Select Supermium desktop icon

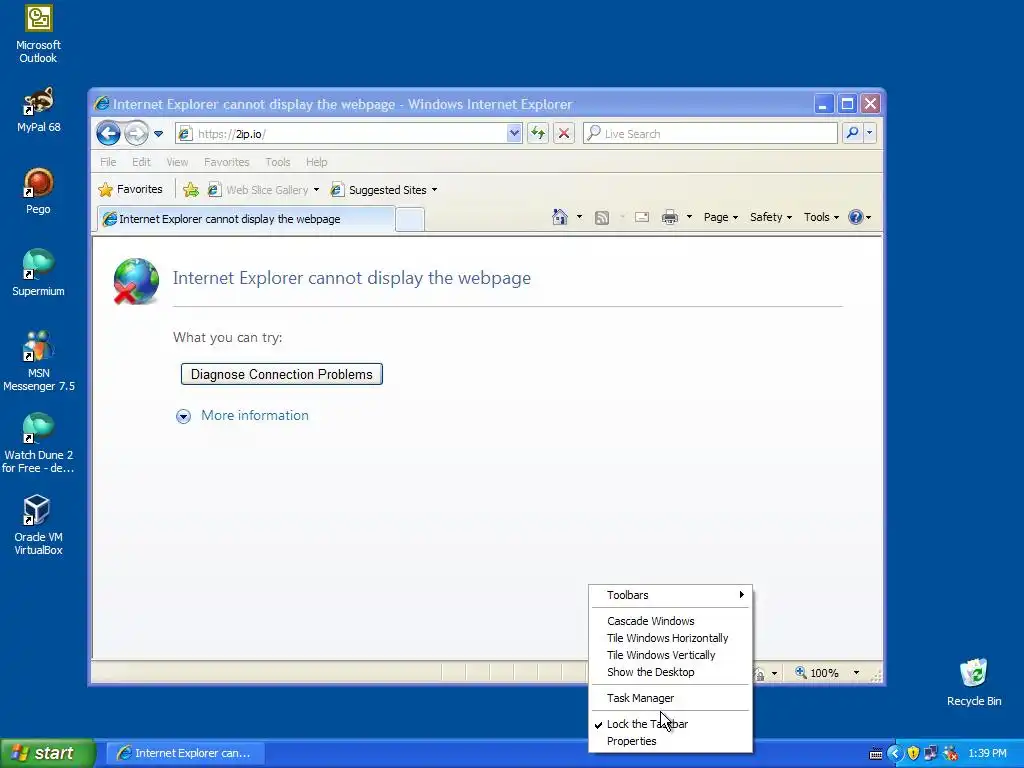pyautogui.click(x=39, y=273)
